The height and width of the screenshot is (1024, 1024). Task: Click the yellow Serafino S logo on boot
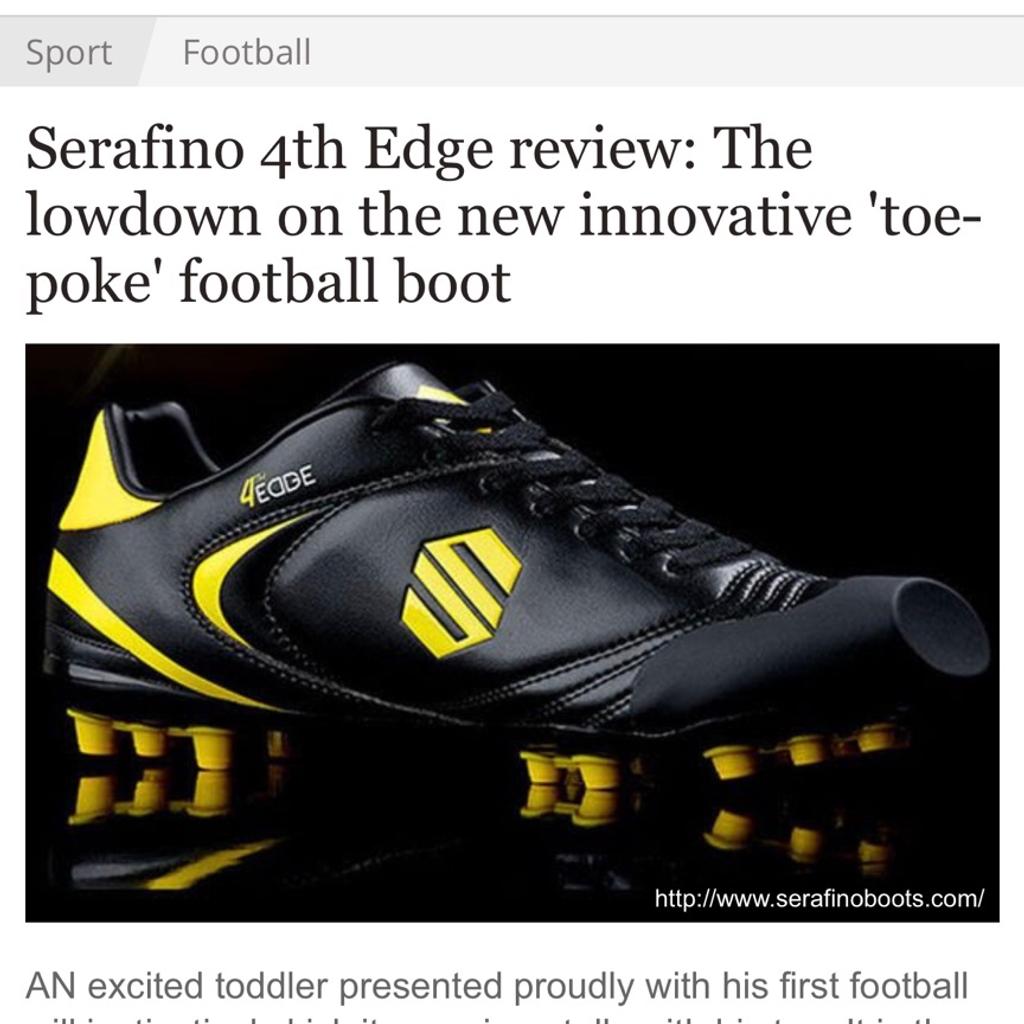[x=461, y=592]
